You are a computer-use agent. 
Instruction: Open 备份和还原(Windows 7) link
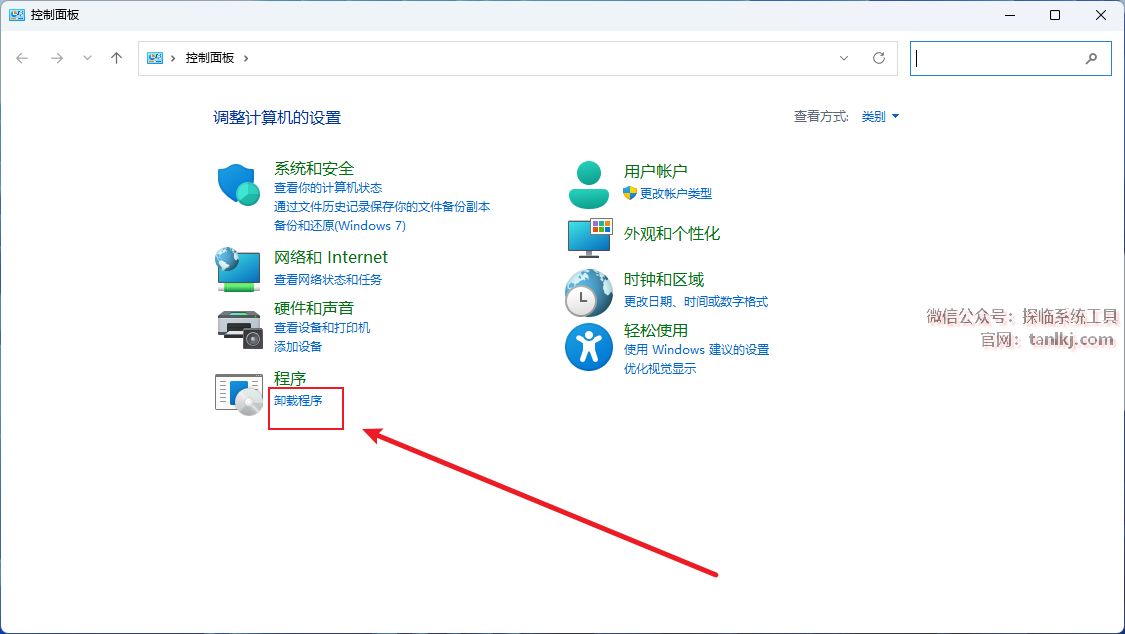[340, 226]
